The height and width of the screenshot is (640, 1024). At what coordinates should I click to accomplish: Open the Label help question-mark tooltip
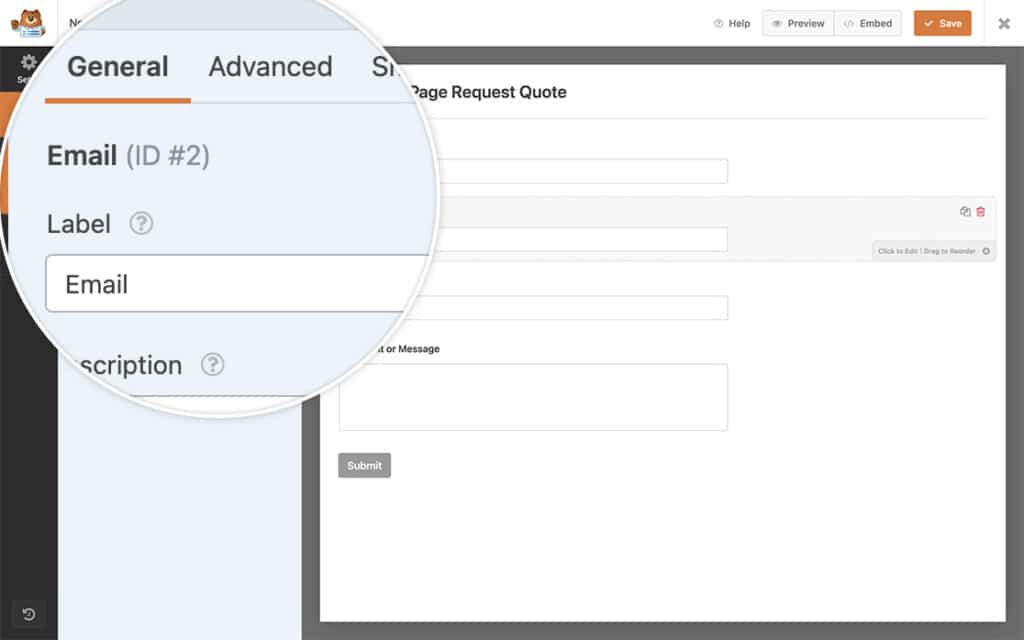[x=141, y=224]
